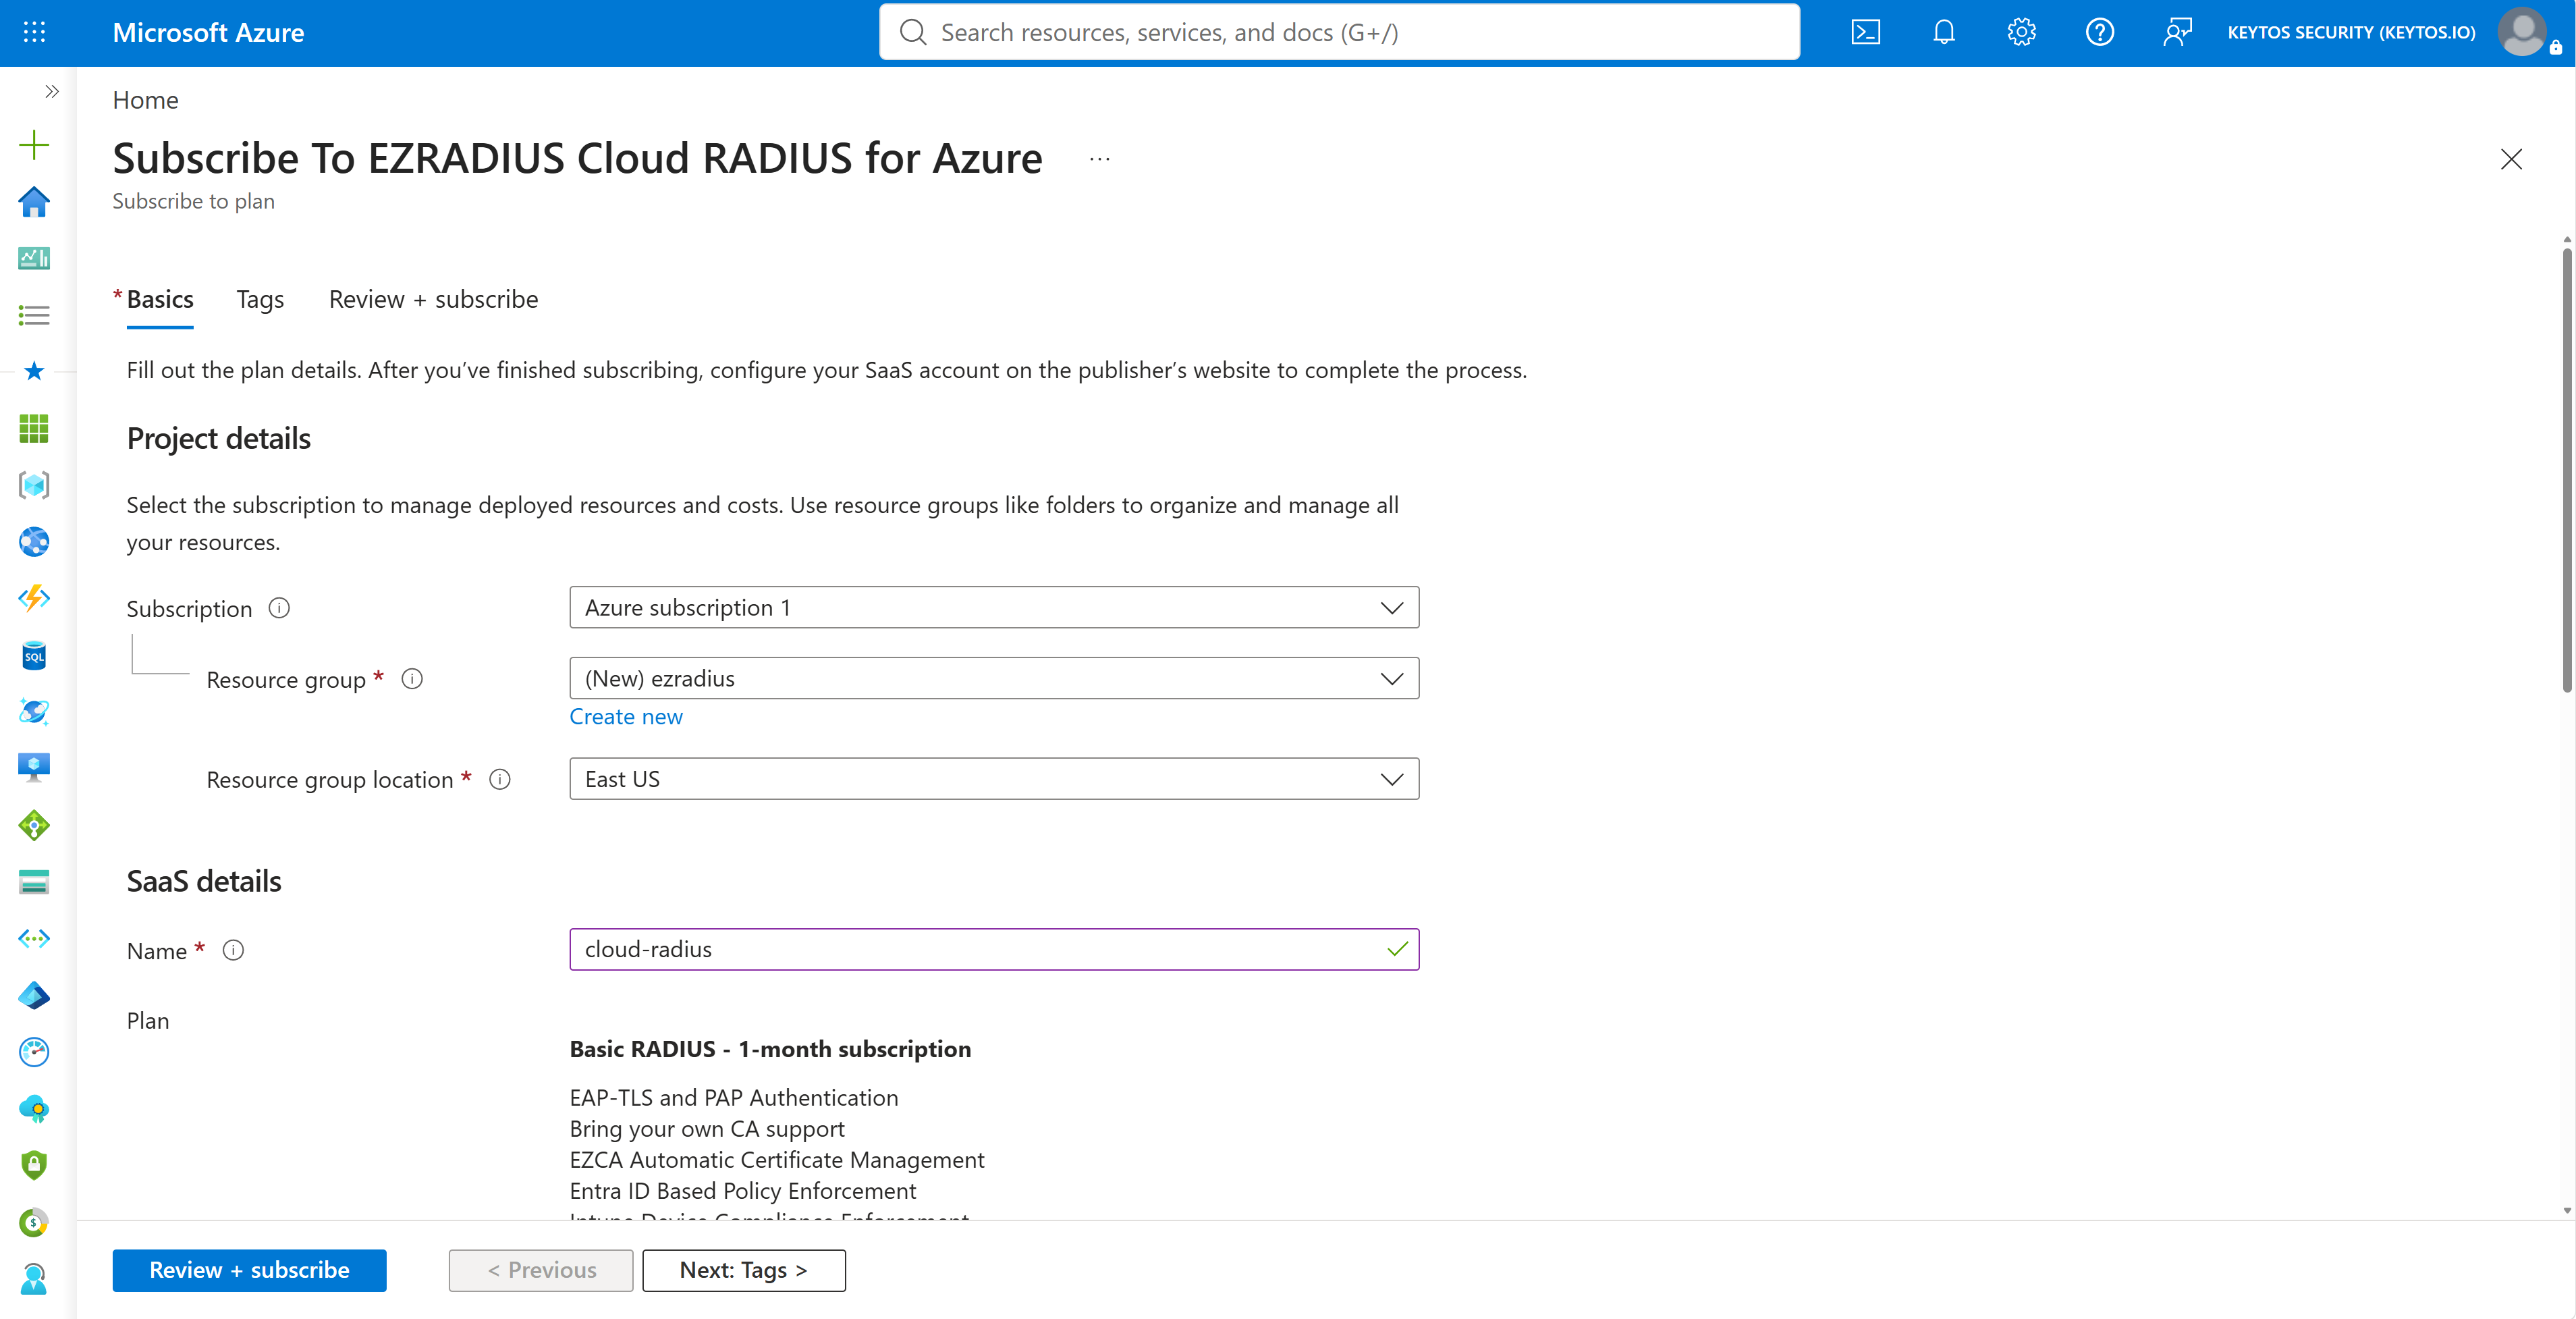Show Name info tooltip icon
Viewport: 2576px width, 1319px height.
click(x=233, y=950)
